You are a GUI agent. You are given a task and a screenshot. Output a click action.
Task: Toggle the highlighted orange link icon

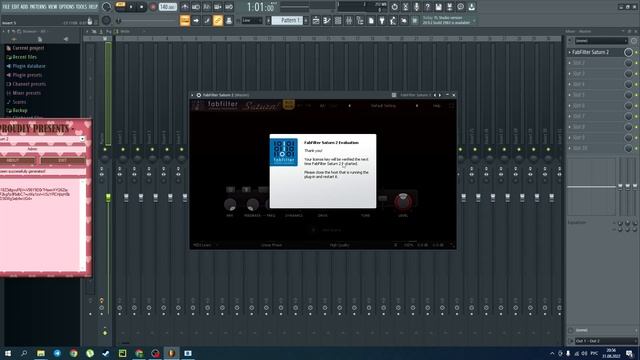pyautogui.click(x=218, y=20)
